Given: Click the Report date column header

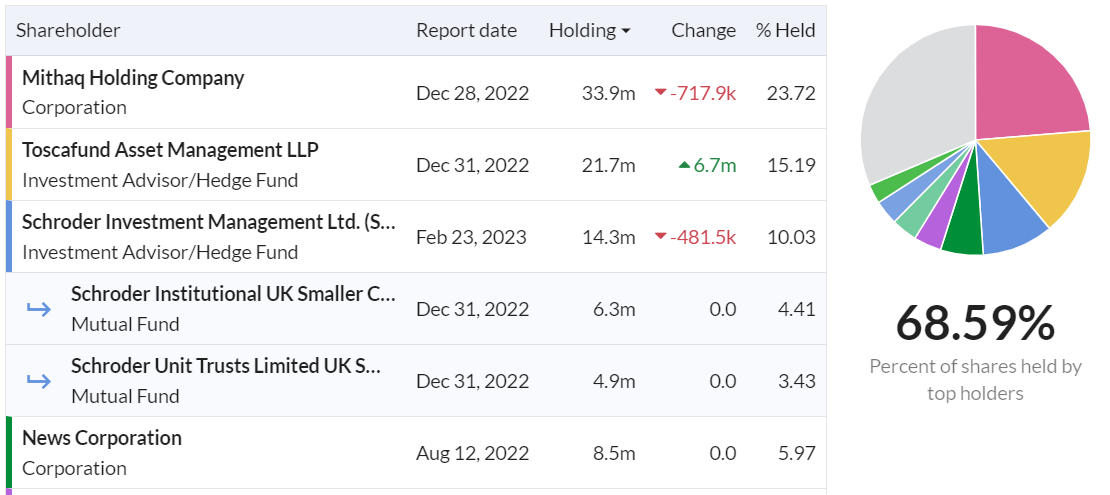Looking at the screenshot, I should (467, 30).
